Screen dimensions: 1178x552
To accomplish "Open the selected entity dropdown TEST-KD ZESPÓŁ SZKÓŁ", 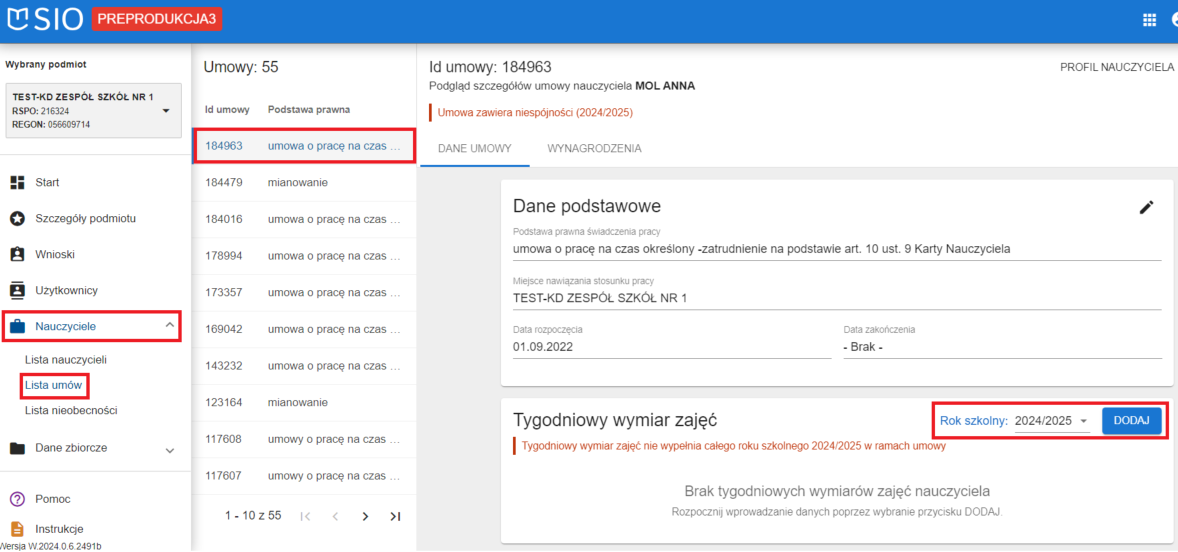I will pos(166,110).
